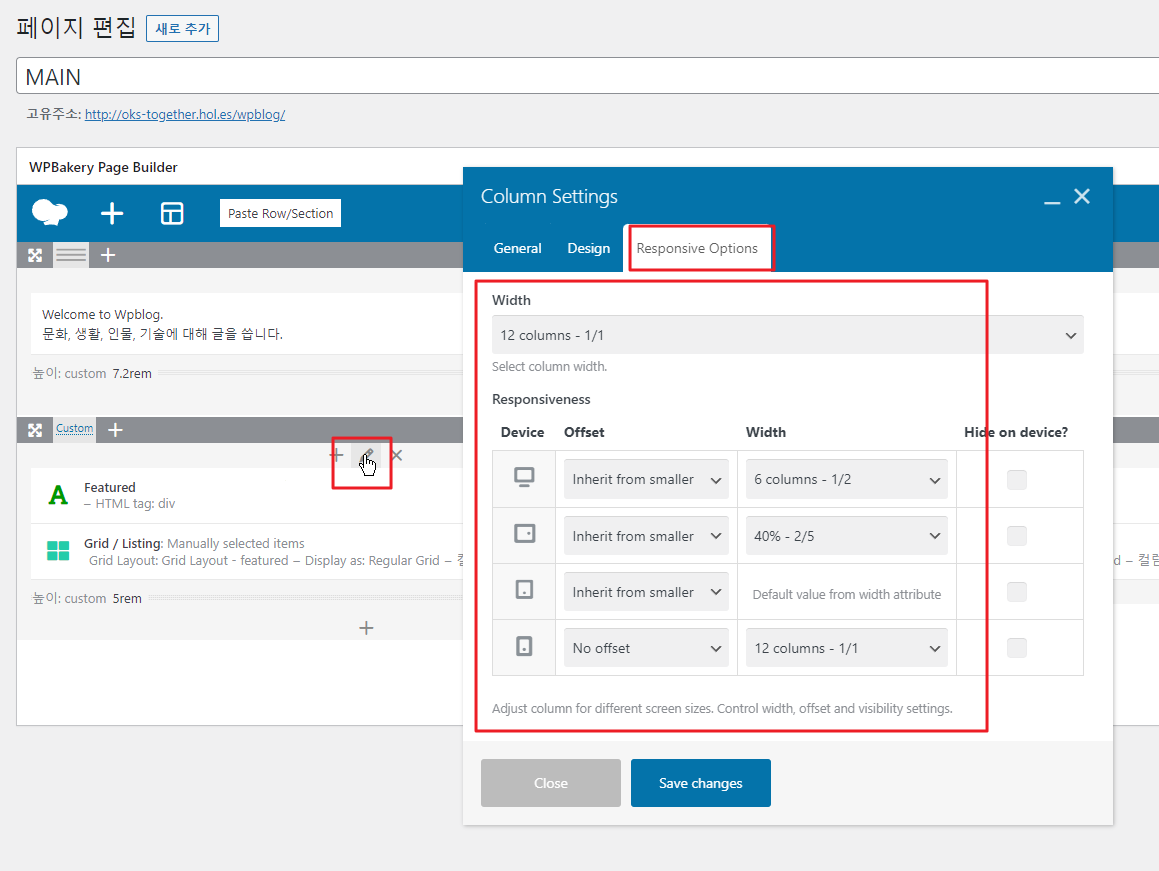The width and height of the screenshot is (1159, 871).
Task: Open landscape-tablet row offset dropdown
Action: pos(646,536)
